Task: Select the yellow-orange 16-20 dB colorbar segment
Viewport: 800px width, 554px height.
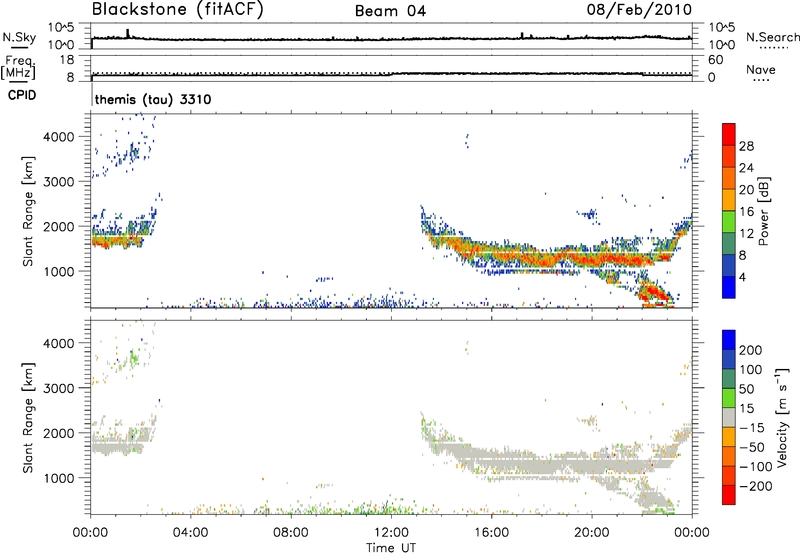Action: [729, 200]
